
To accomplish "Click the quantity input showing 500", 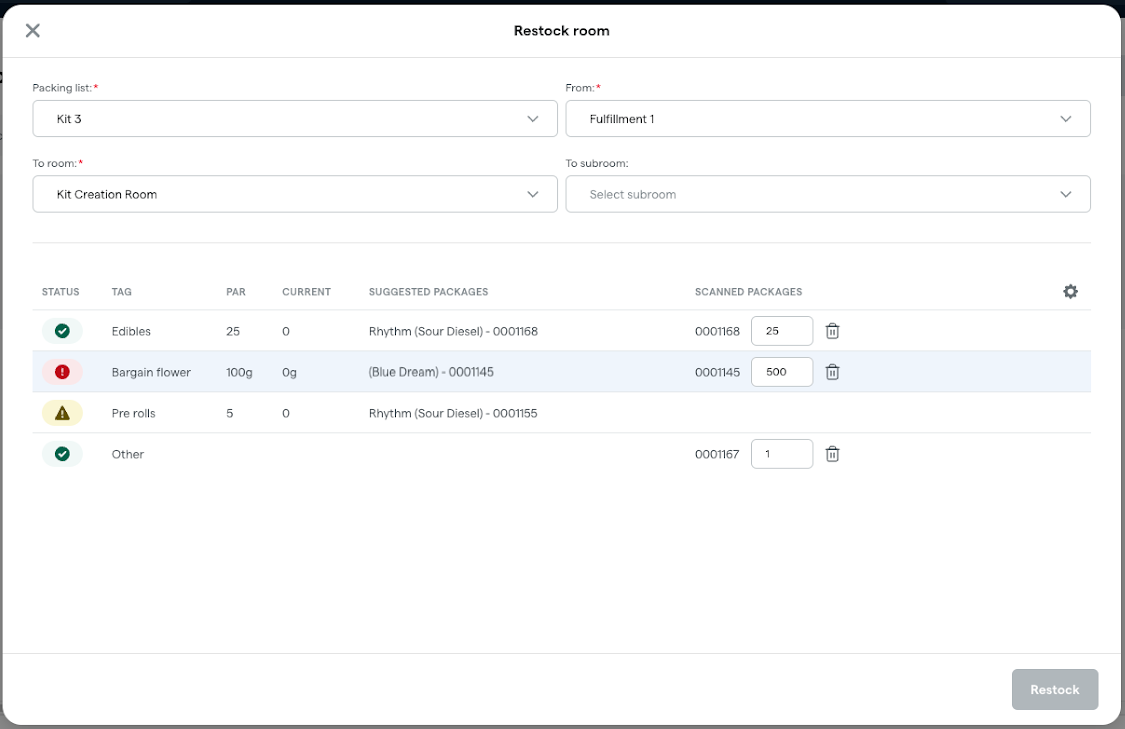I will 781,371.
